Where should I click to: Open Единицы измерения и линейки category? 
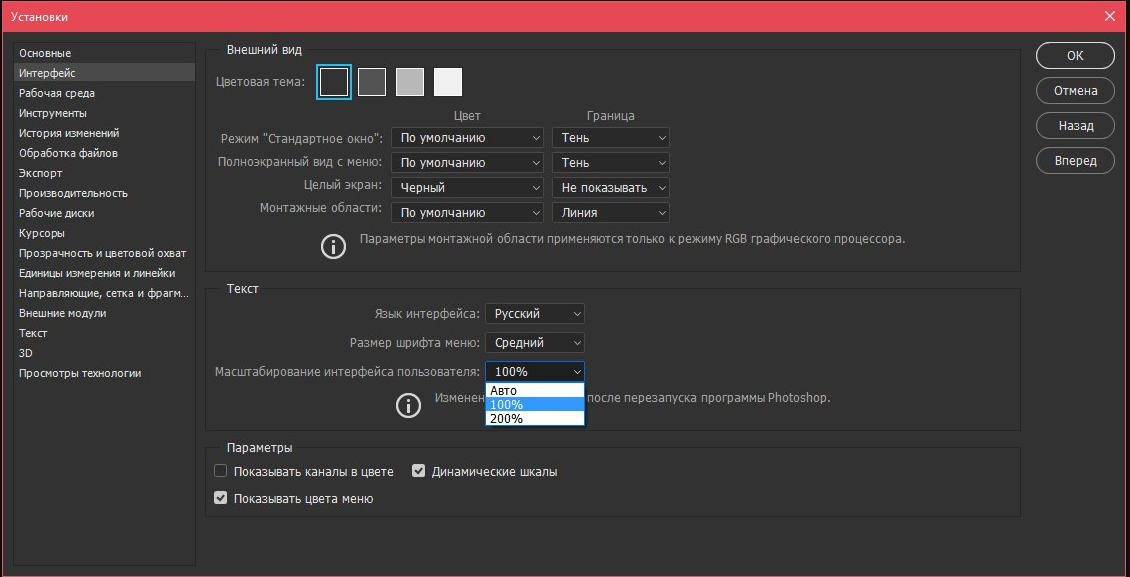tap(105, 273)
